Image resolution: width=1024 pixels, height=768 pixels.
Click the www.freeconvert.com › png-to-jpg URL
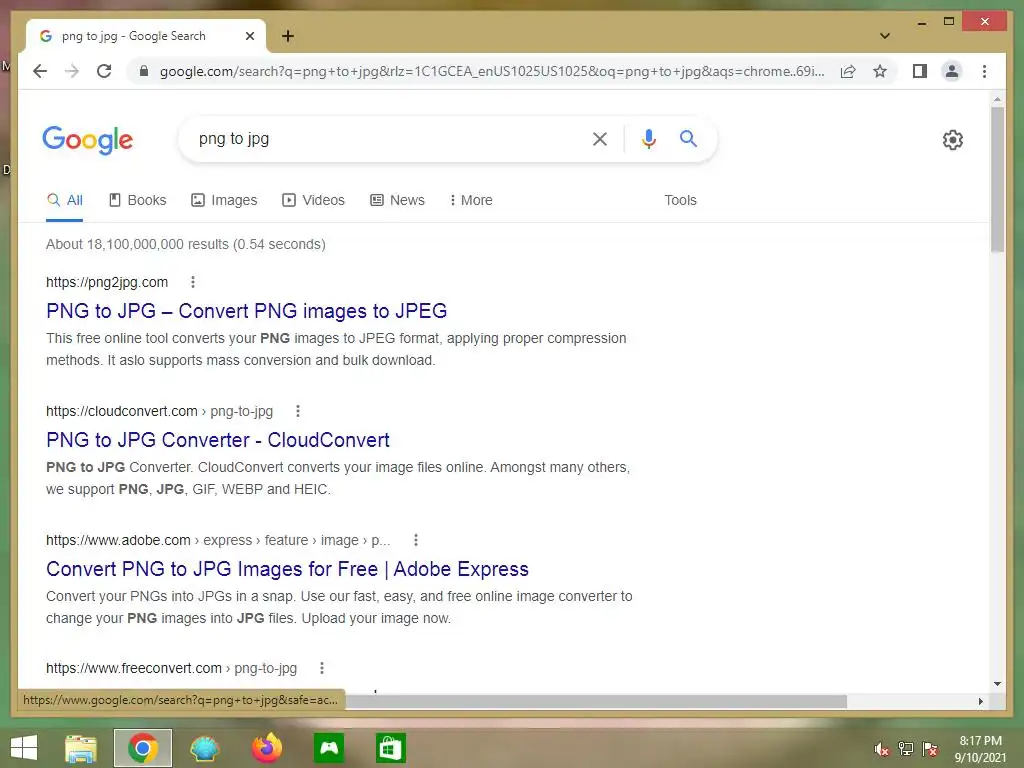[x=171, y=668]
